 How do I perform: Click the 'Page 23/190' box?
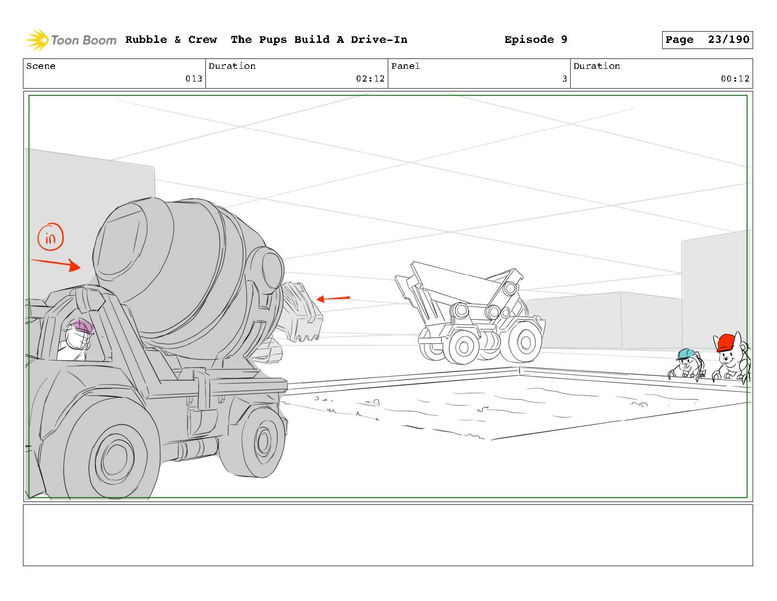click(x=707, y=40)
